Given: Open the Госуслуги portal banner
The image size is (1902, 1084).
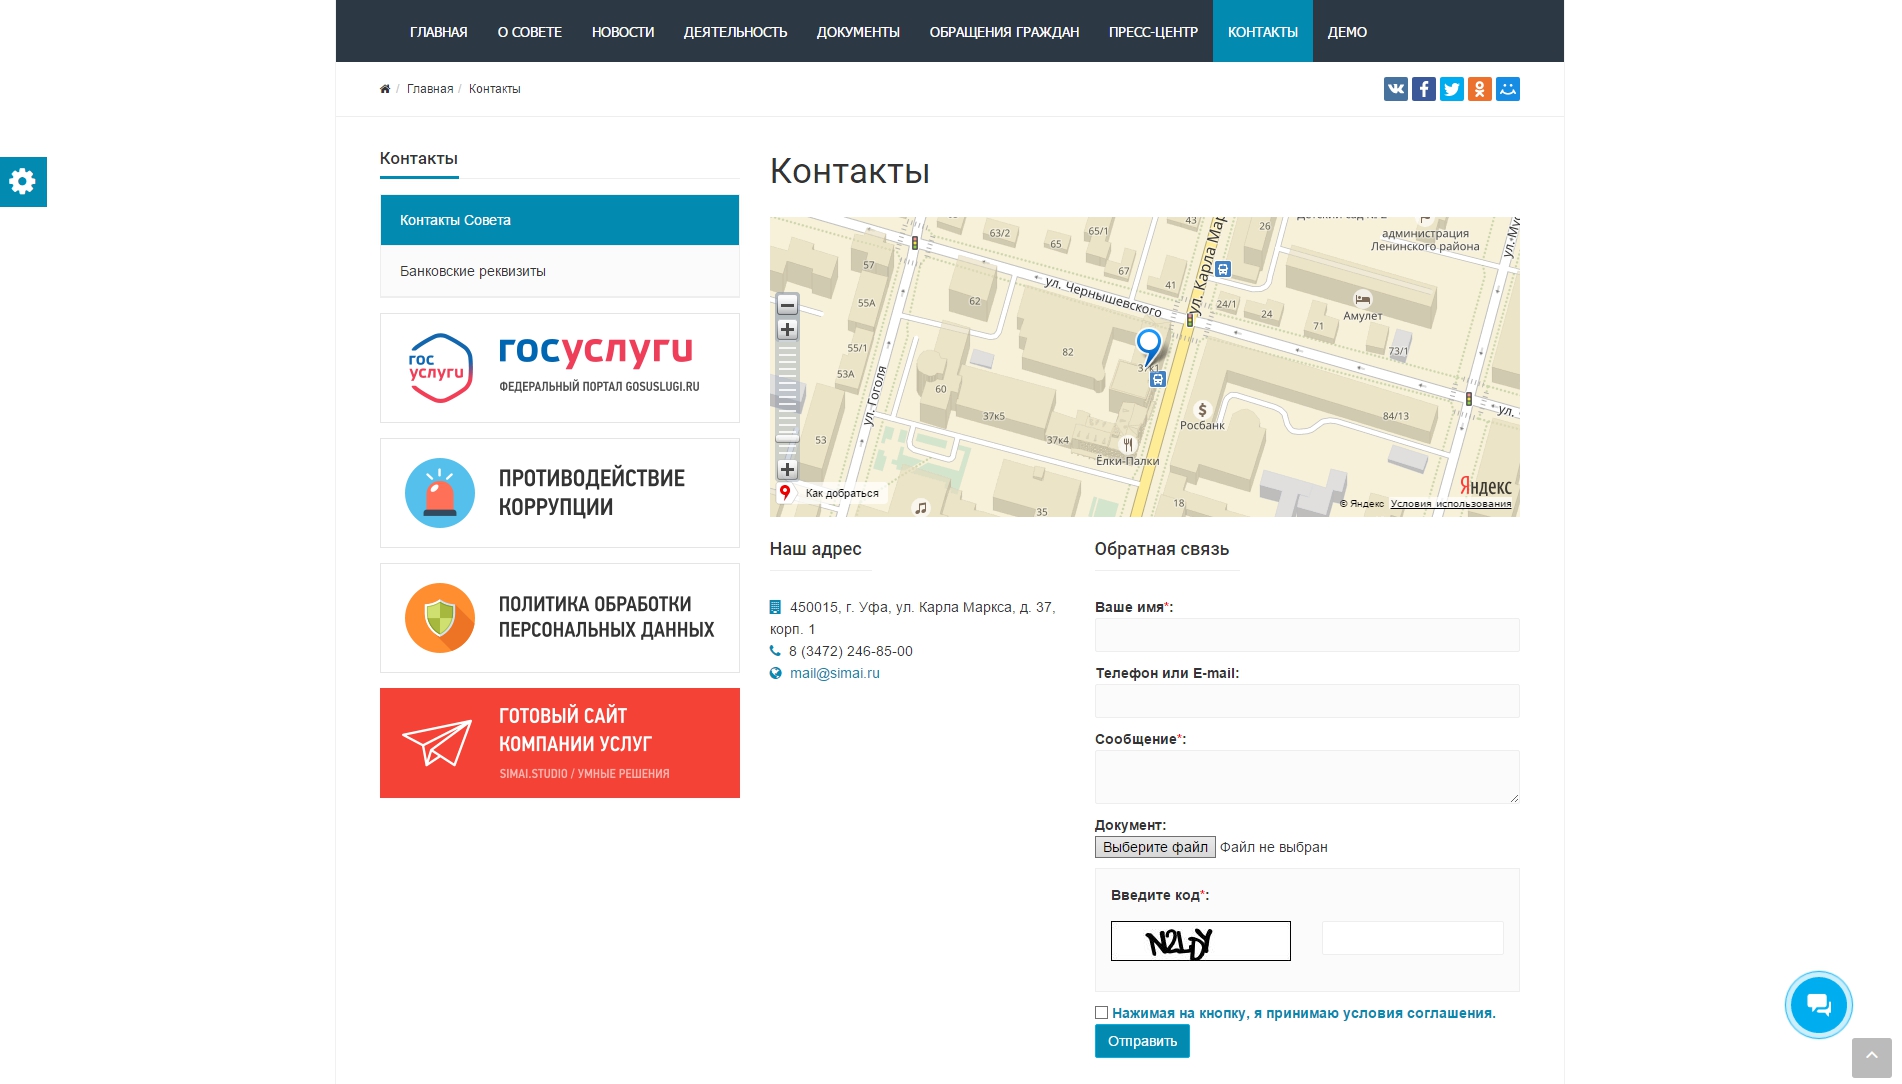Looking at the screenshot, I should (x=559, y=368).
